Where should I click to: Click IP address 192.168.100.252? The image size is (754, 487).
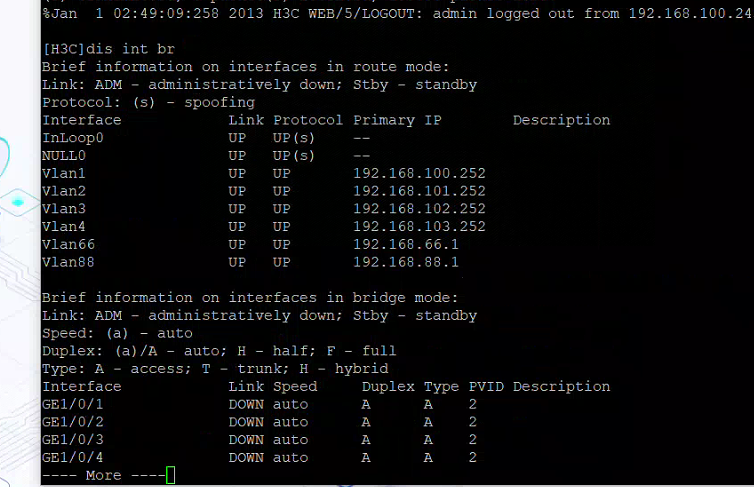[419, 173]
